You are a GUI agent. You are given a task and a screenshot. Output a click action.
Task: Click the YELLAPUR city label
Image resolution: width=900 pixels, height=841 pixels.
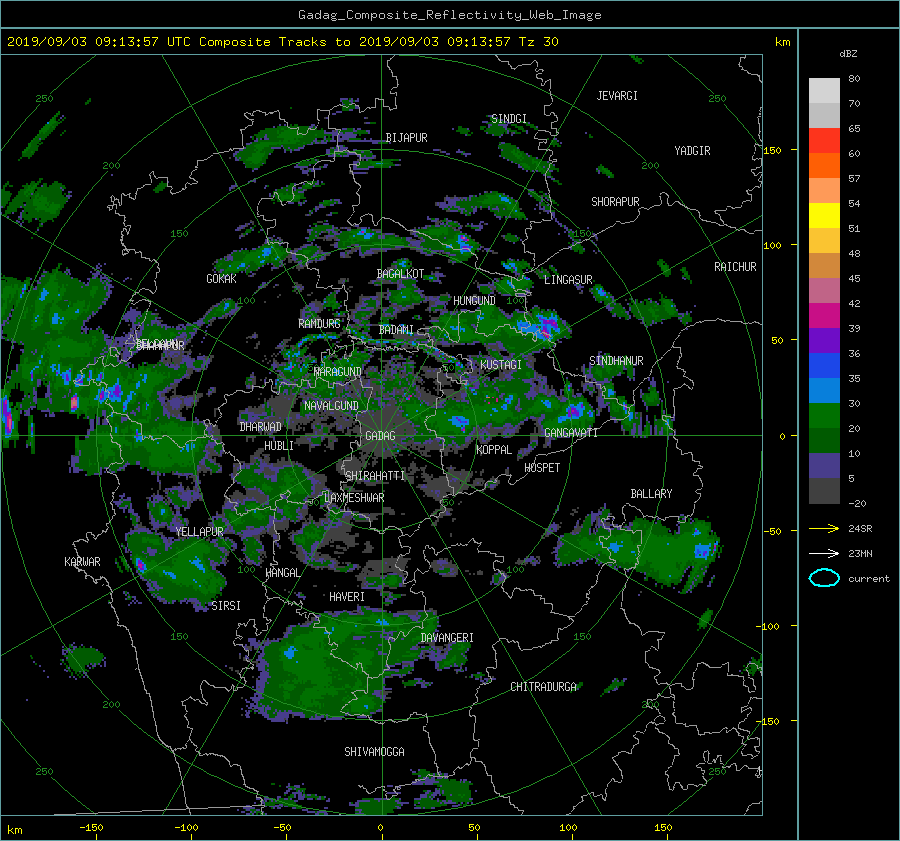[199, 532]
